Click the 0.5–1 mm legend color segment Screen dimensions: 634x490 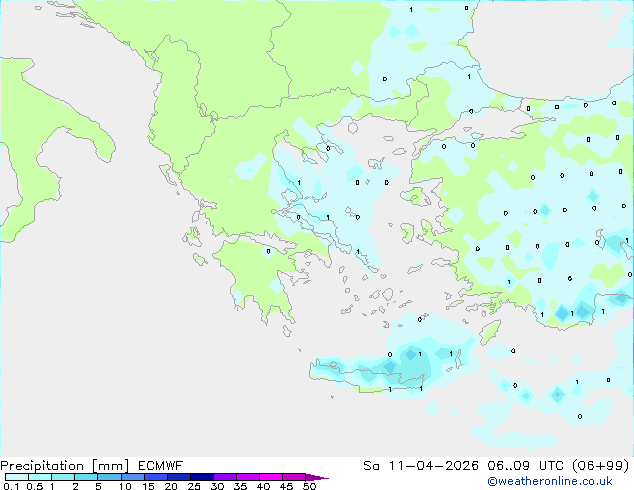40,477
